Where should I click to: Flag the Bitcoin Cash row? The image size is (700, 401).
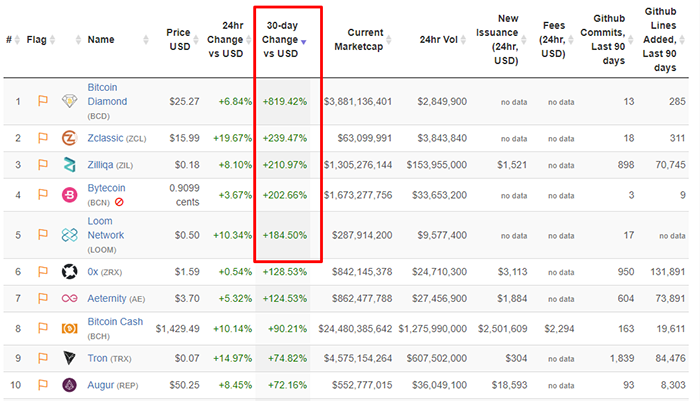point(42,329)
